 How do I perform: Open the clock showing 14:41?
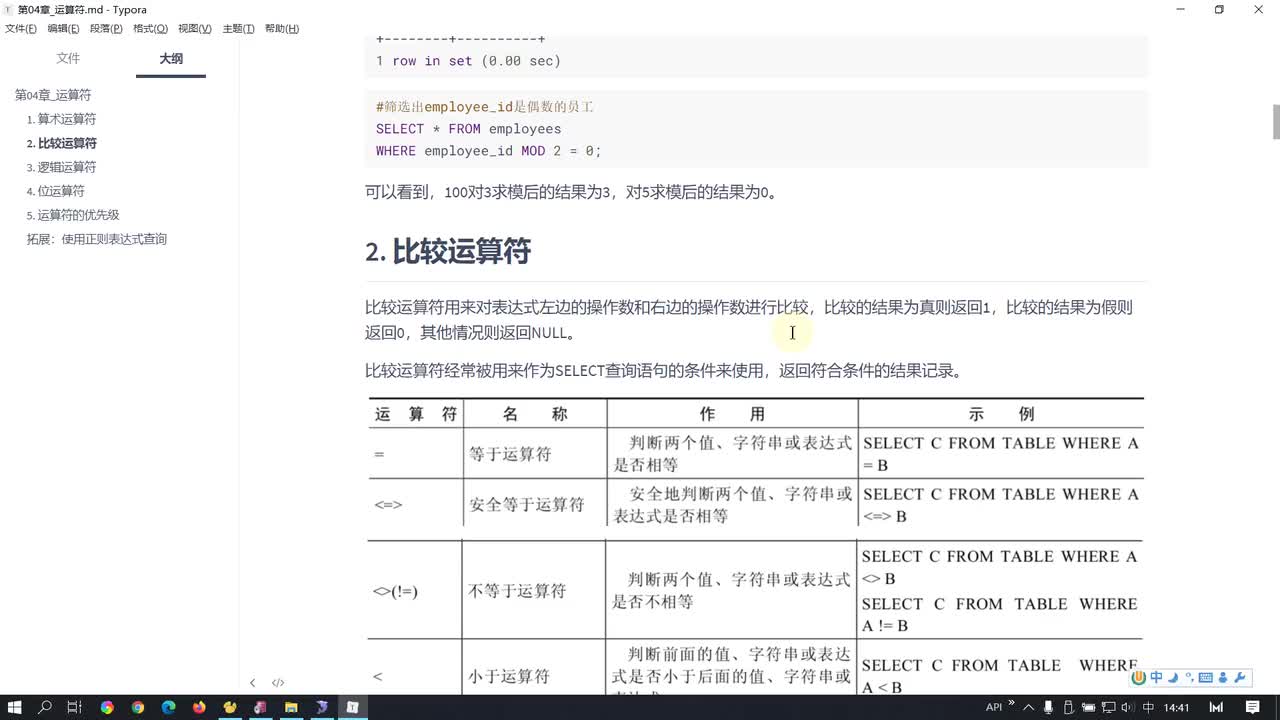point(1177,707)
